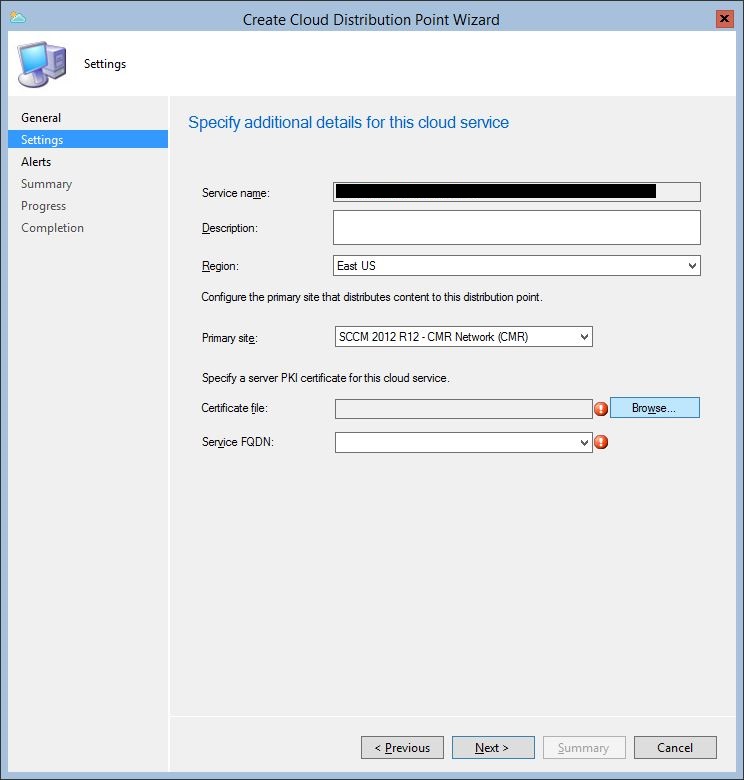744x780 pixels.
Task: Click the 'Primary site:' label
Action: (229, 338)
